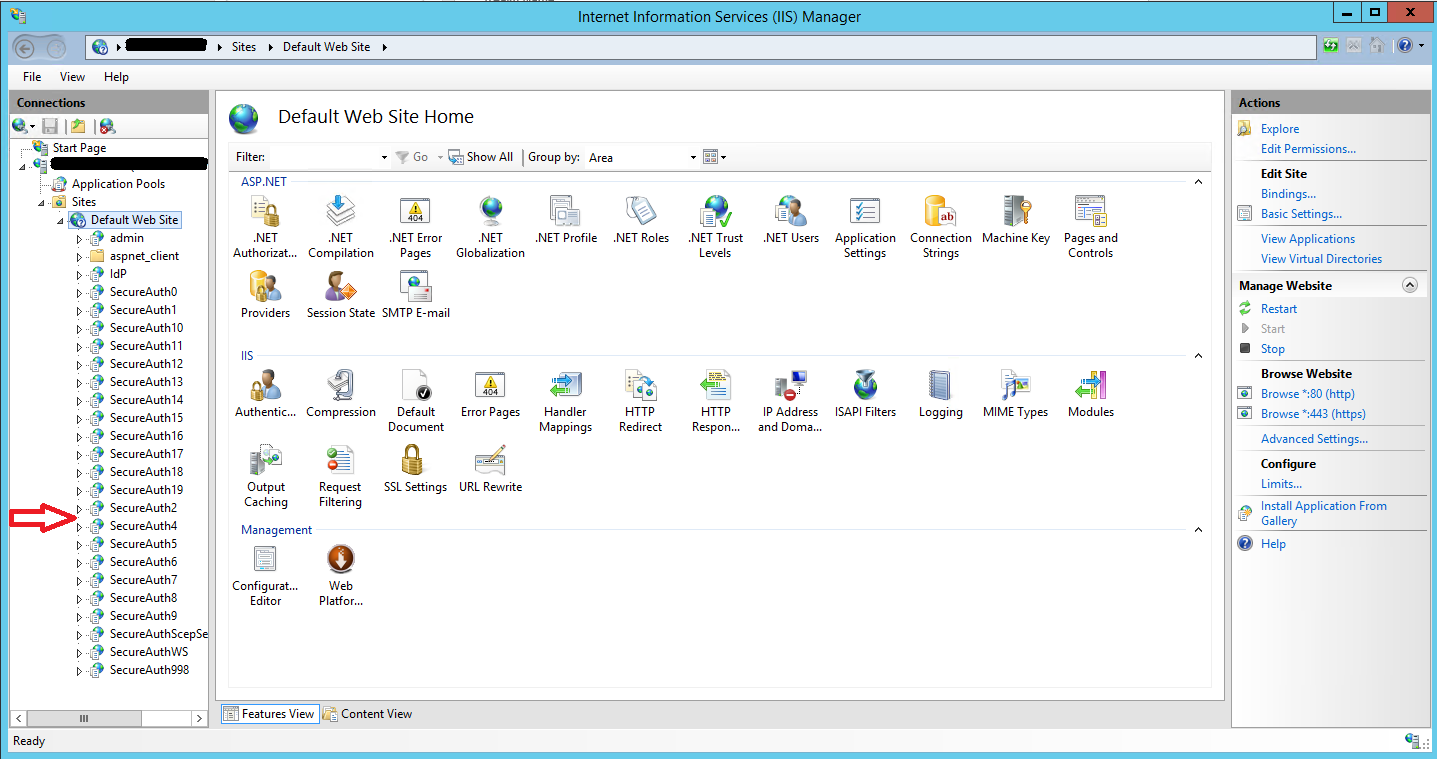Open the File menu
The height and width of the screenshot is (759, 1437).
pos(32,77)
